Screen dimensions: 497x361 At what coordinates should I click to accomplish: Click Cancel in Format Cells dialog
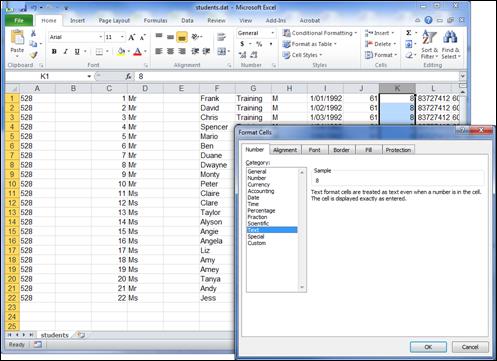pos(470,347)
